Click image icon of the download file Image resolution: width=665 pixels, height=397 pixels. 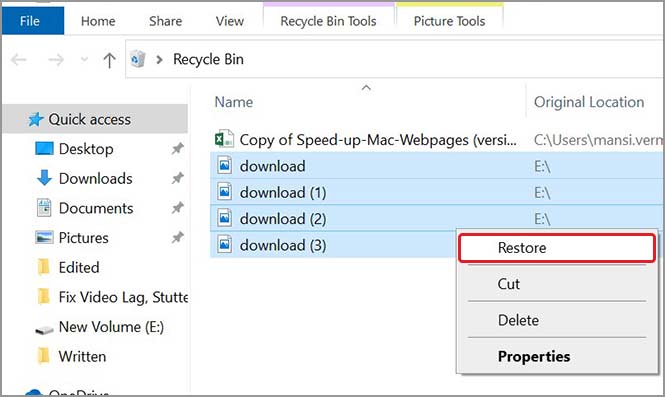click(225, 165)
